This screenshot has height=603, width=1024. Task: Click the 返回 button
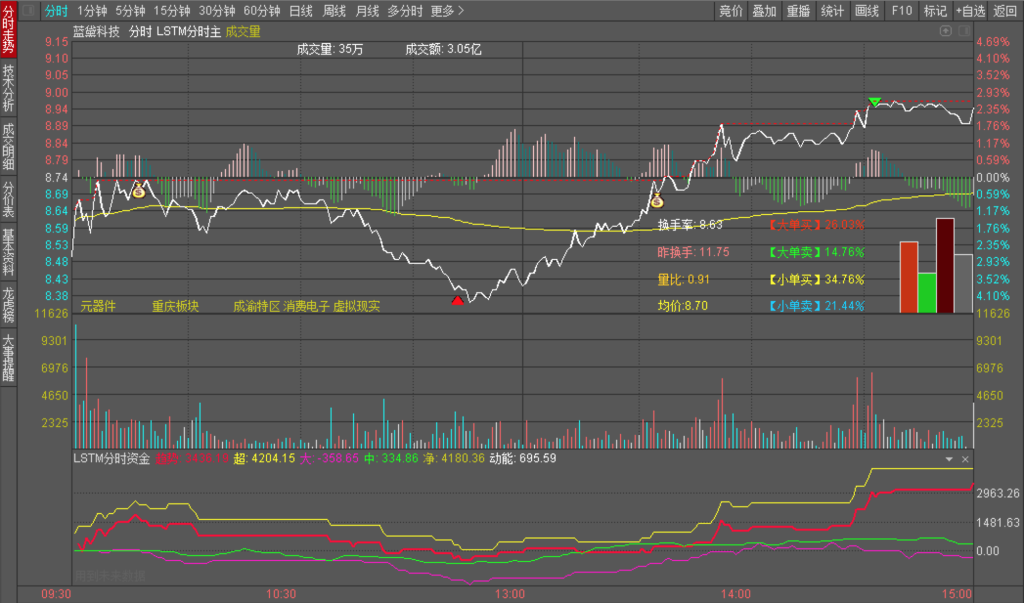tap(1005, 11)
